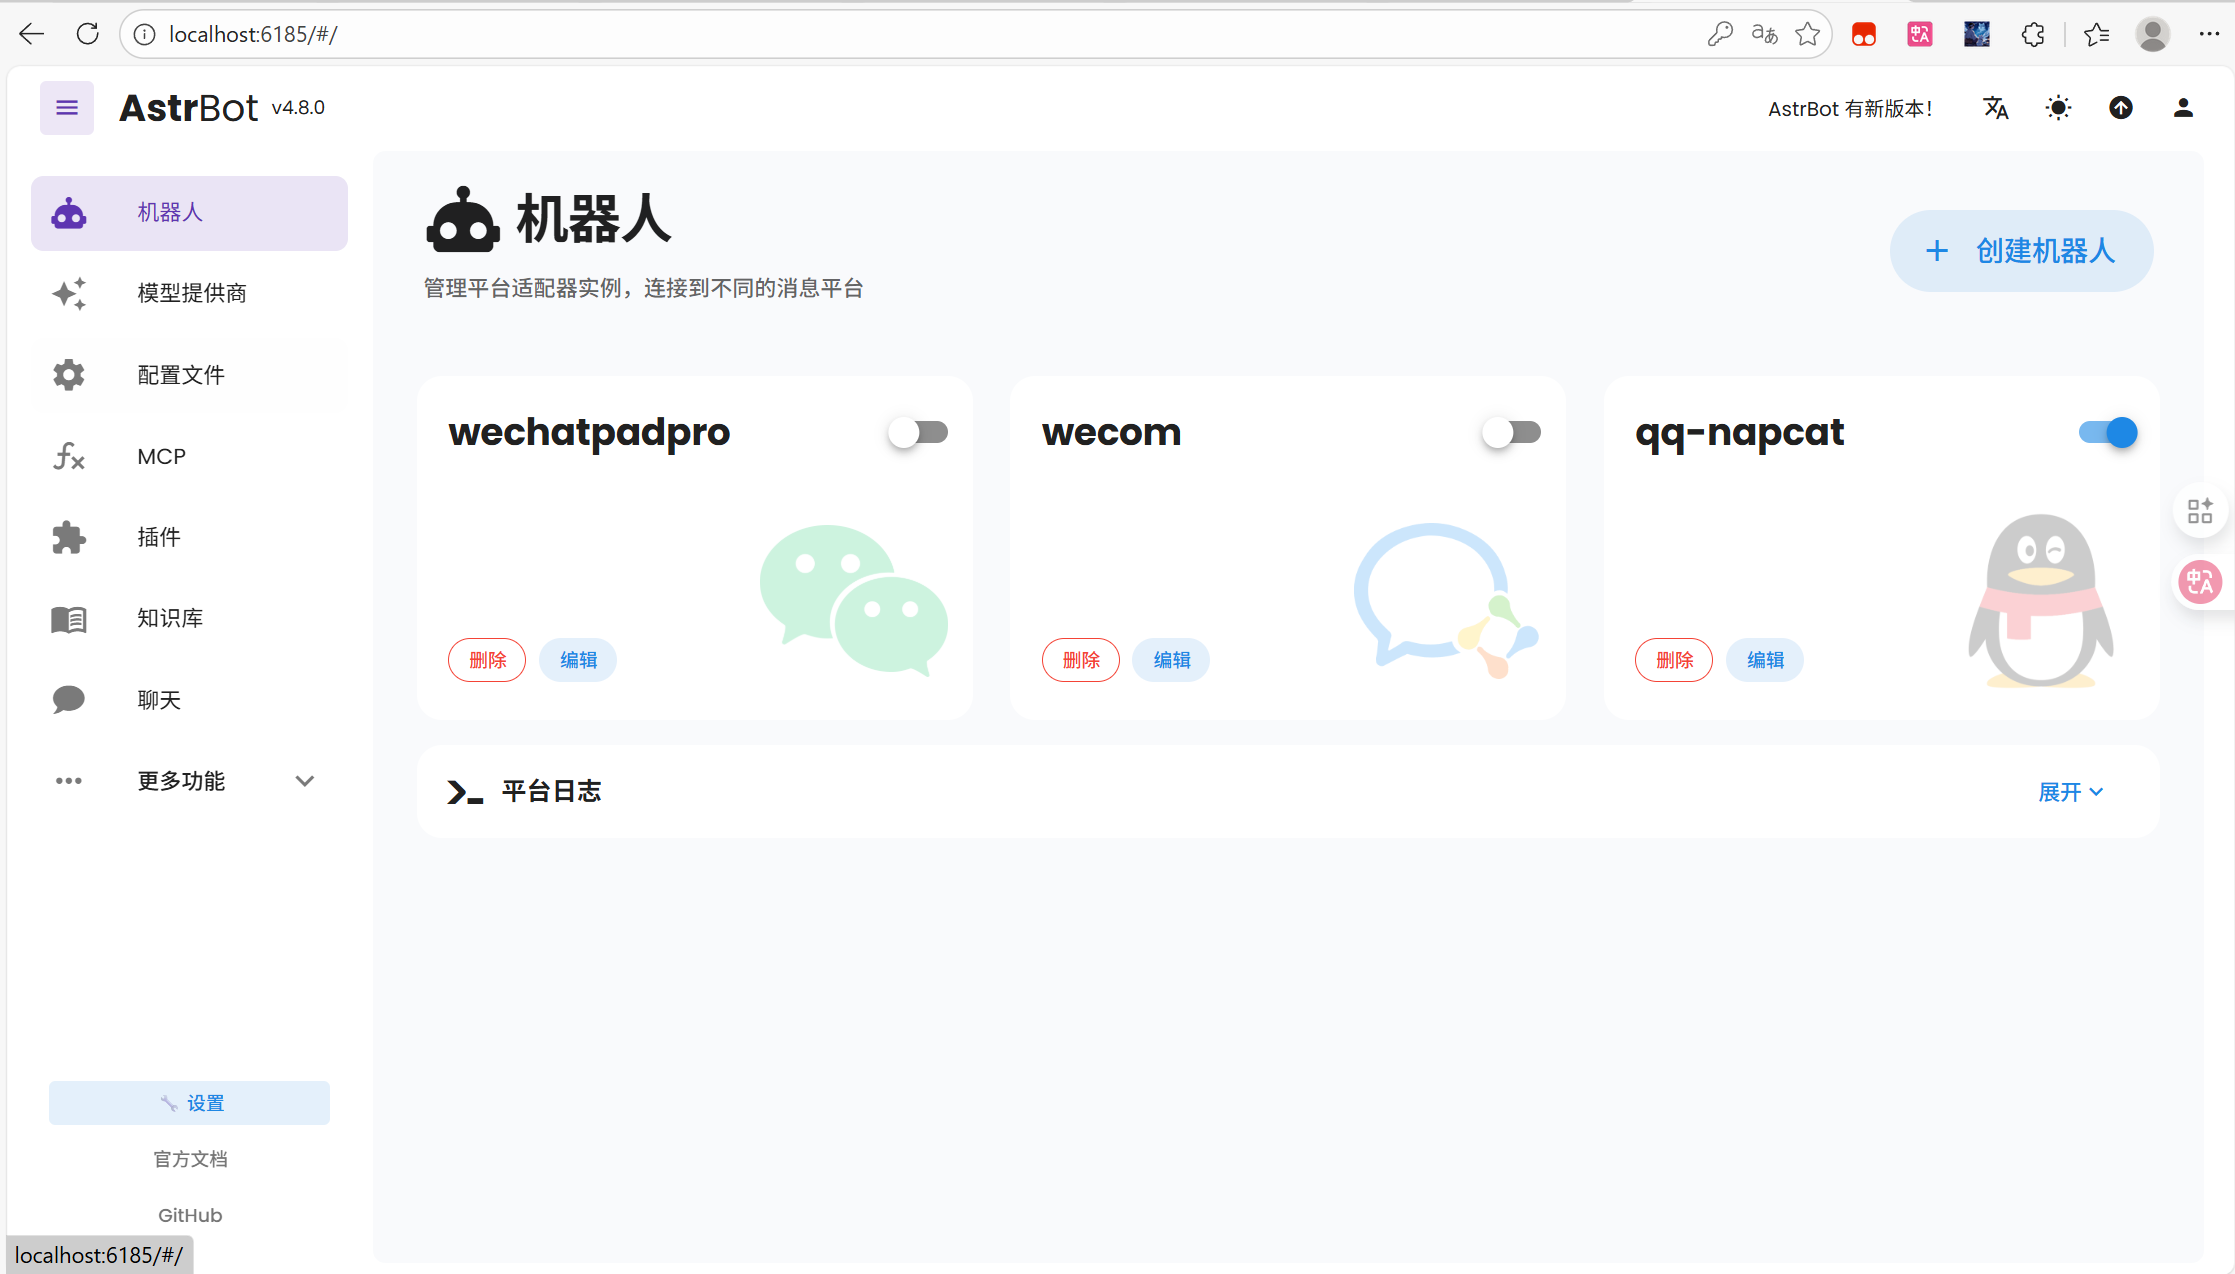Click the hamburger menu icon beside AstrBot

coord(67,107)
